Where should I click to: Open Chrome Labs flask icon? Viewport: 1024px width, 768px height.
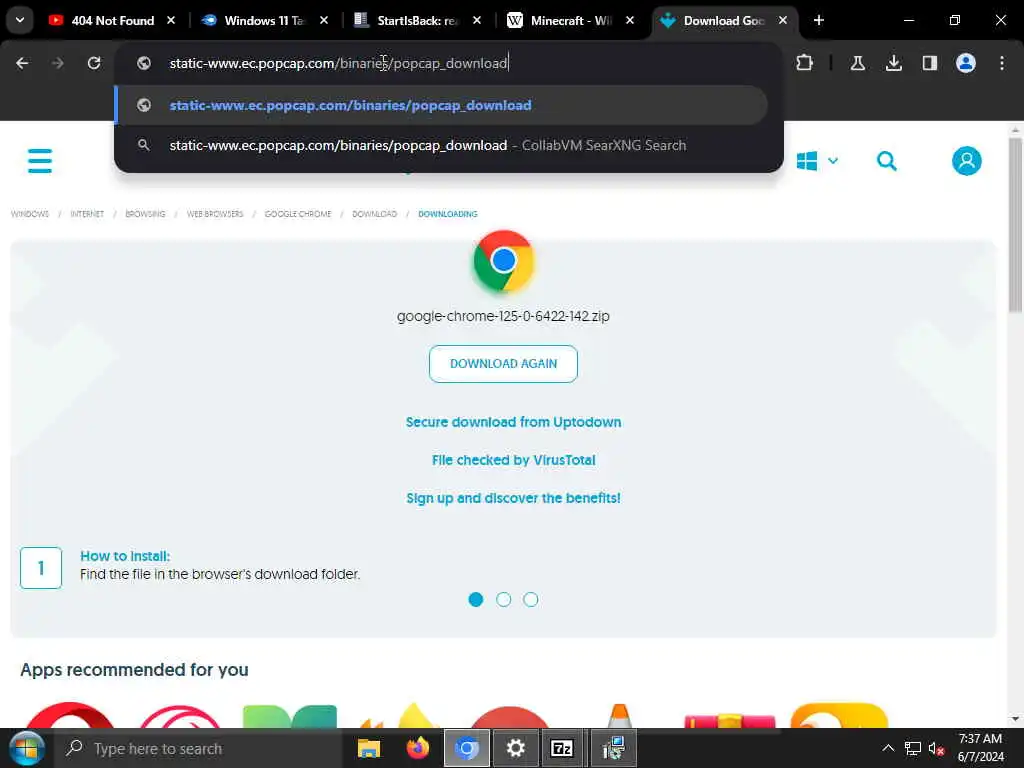[x=858, y=63]
